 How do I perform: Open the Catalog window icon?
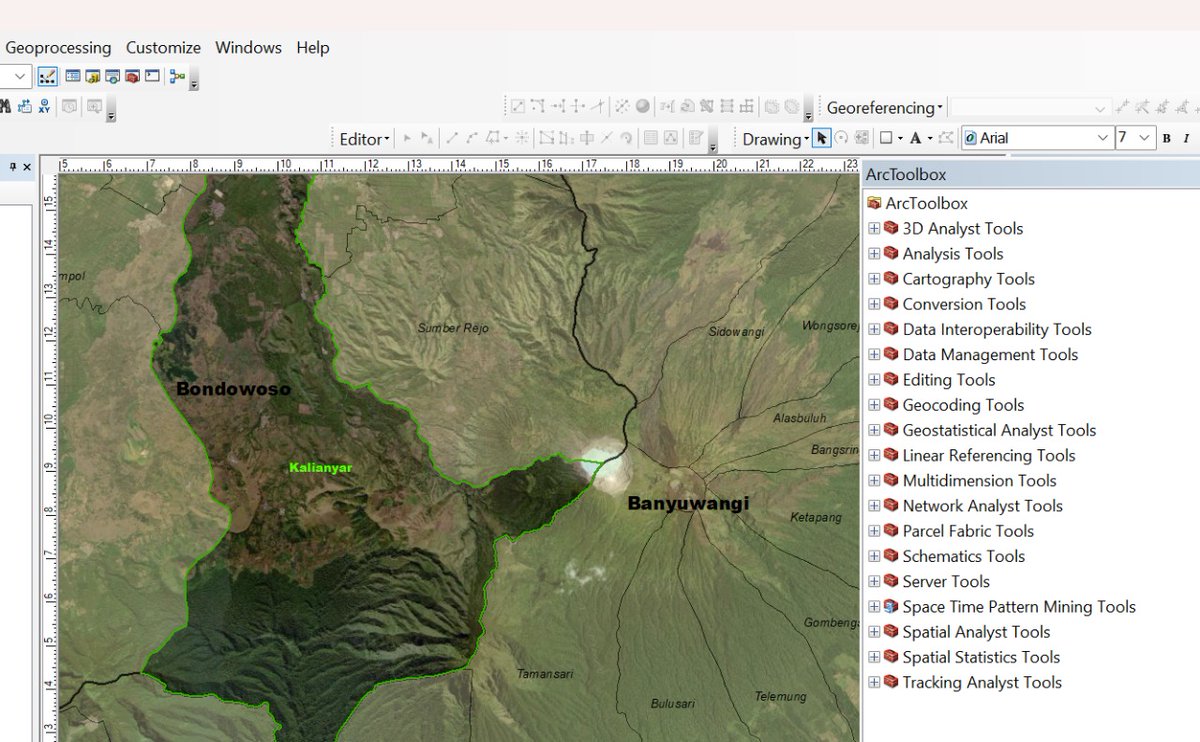(x=92, y=76)
